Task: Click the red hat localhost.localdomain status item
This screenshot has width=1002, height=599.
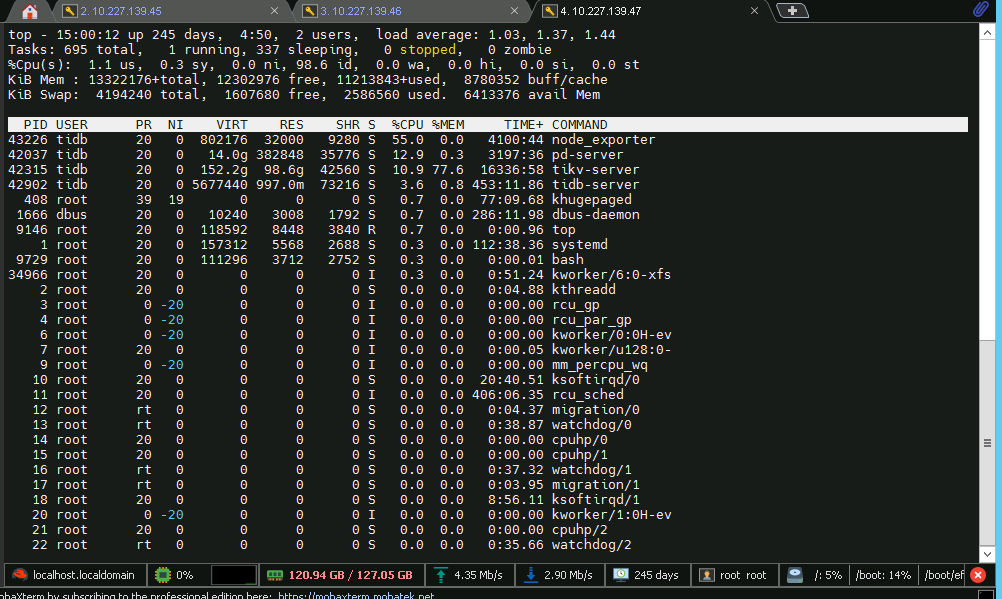Action: coord(73,575)
